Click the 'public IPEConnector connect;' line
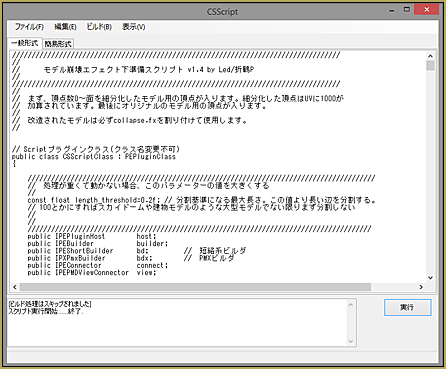 pos(98,265)
